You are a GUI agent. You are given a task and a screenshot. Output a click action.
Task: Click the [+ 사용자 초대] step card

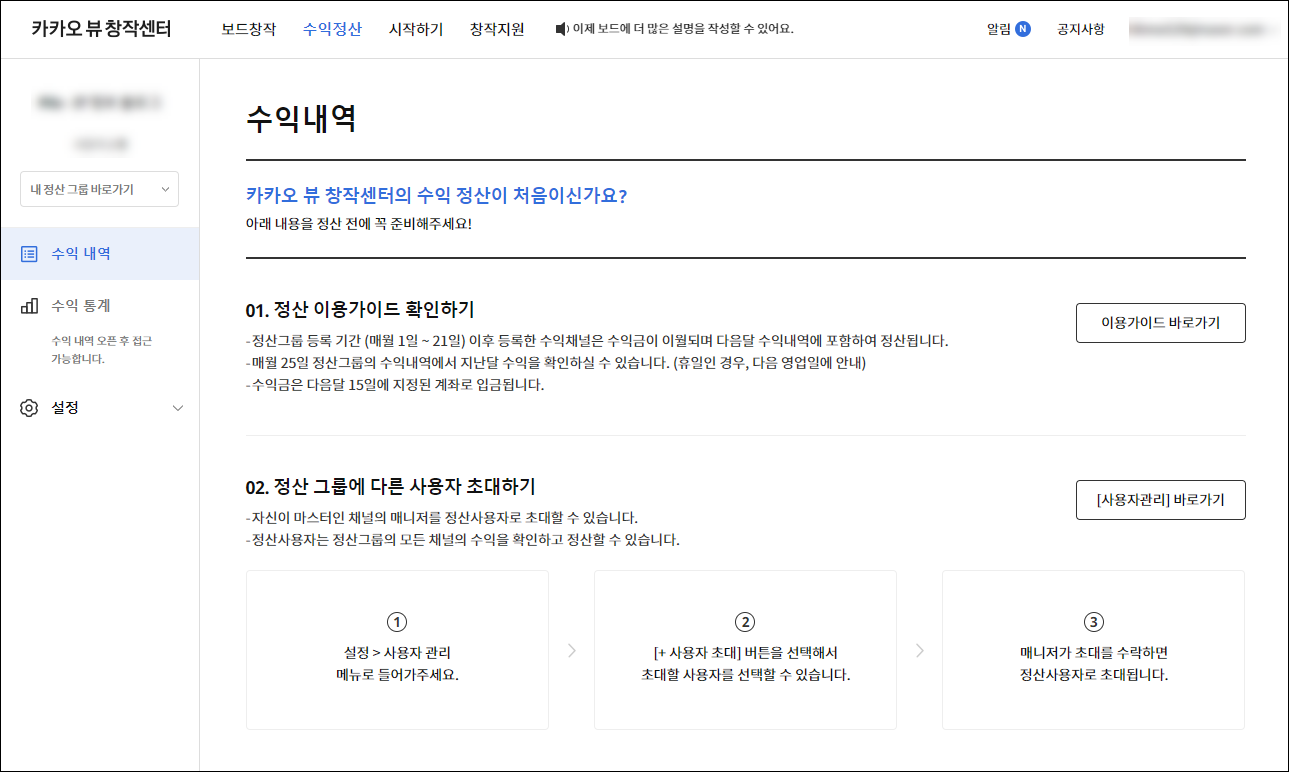[x=745, y=650]
